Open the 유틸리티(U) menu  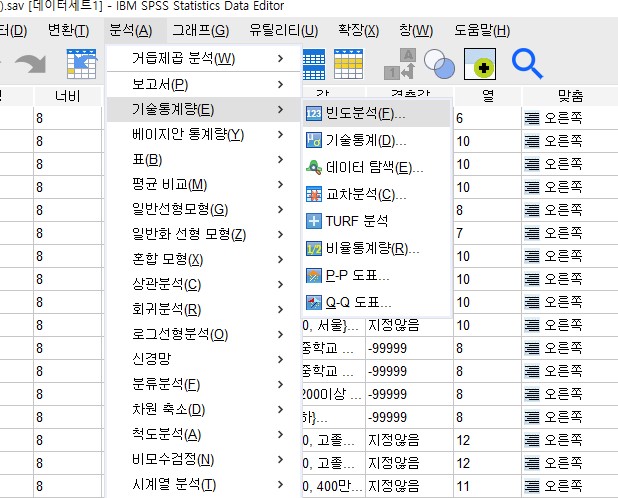point(284,30)
